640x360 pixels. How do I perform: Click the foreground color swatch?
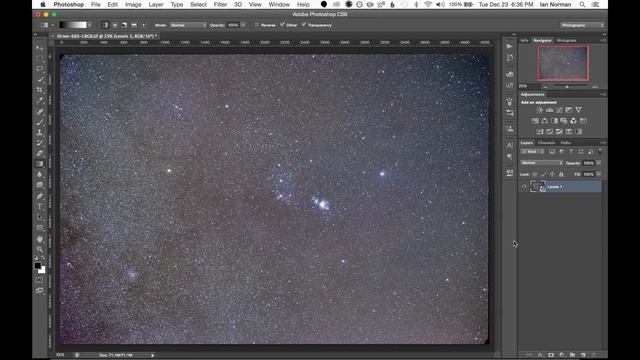click(x=38, y=266)
